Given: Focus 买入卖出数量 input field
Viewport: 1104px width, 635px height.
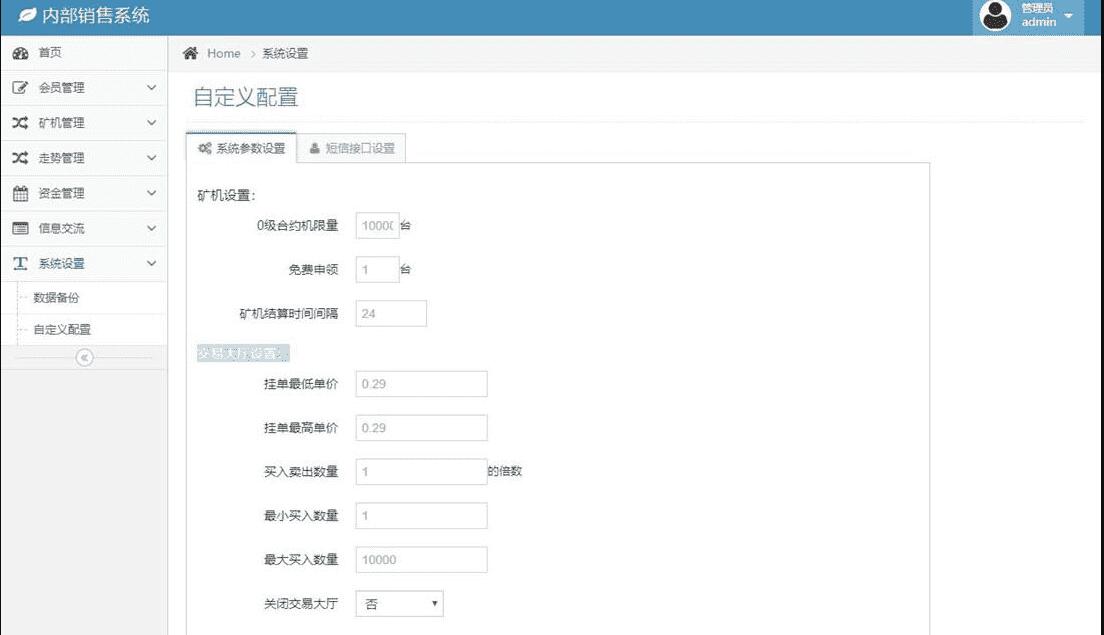Looking at the screenshot, I should coord(421,472).
